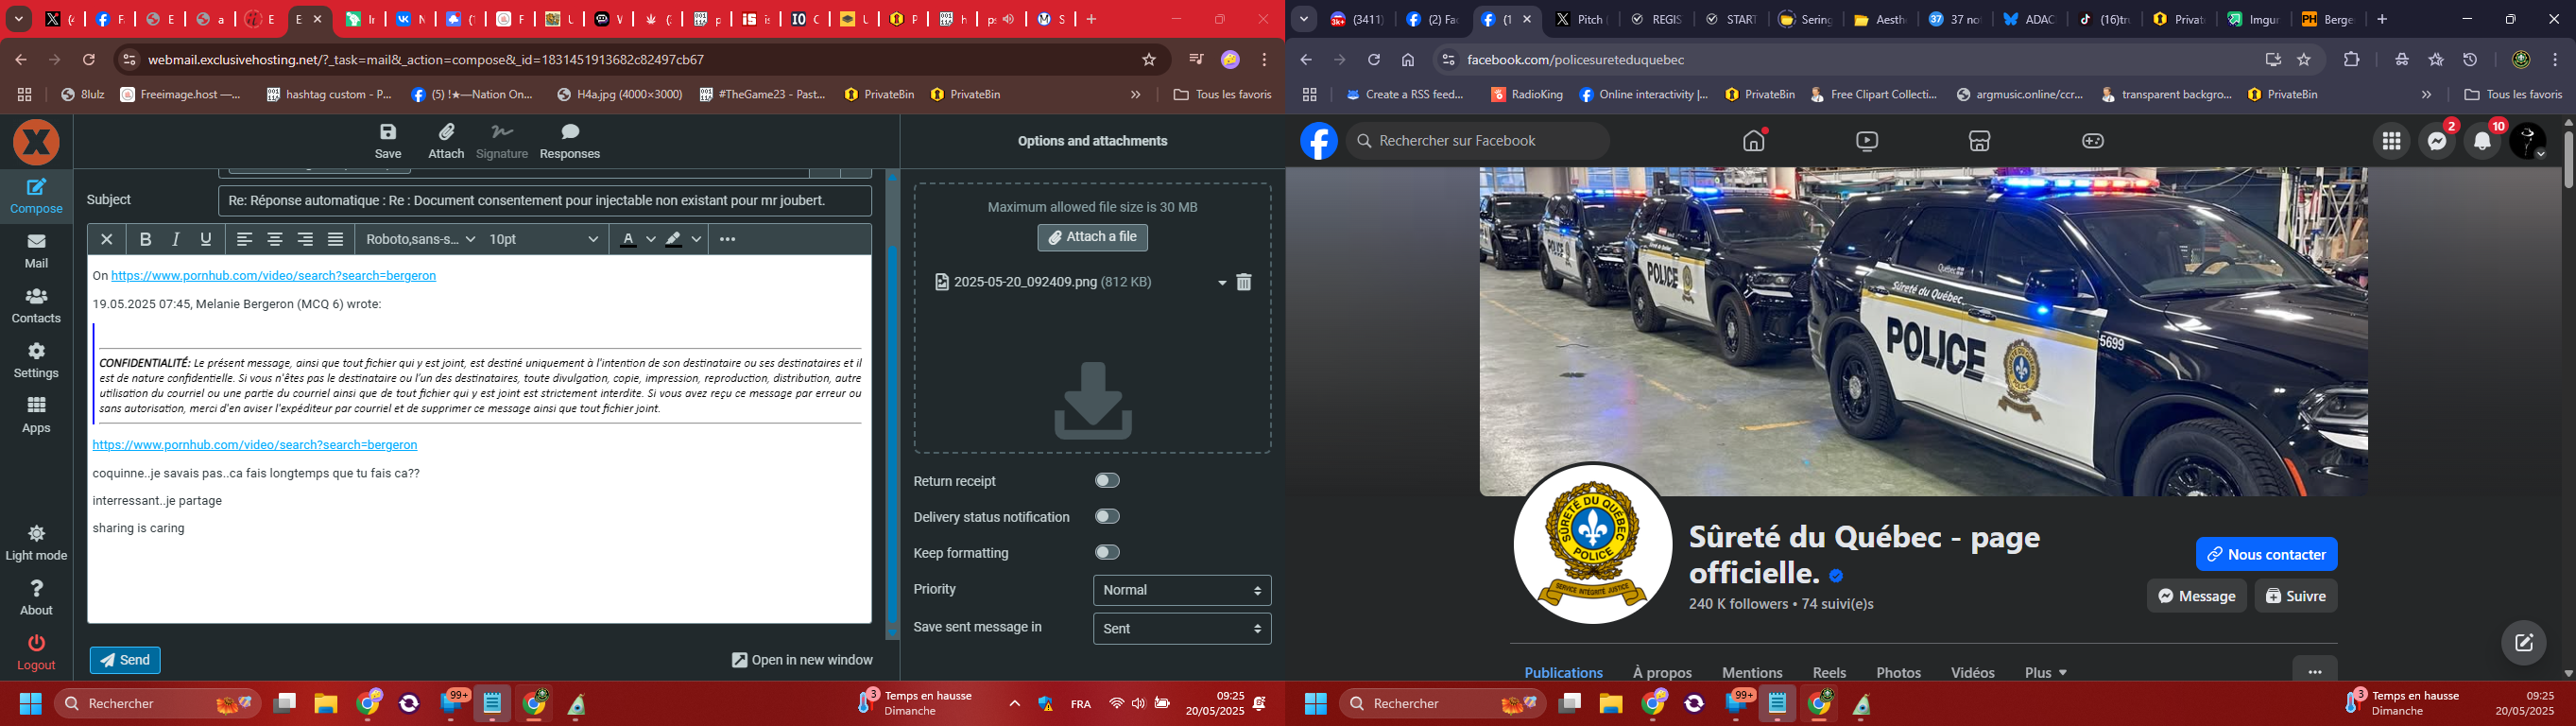This screenshot has width=2576, height=726.
Task: Pick the text color button in editor
Action: (x=628, y=239)
